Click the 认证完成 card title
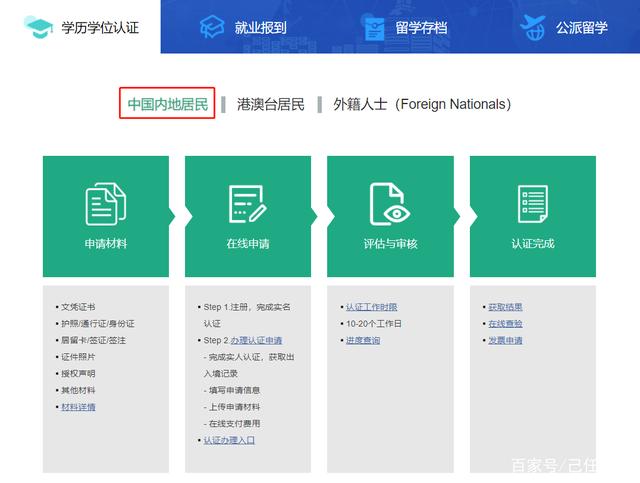The width and height of the screenshot is (640, 483). 533,244
